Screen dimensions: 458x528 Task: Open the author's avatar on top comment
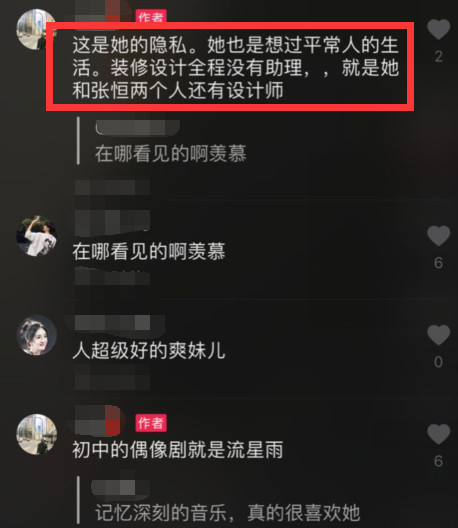pyautogui.click(x=35, y=30)
